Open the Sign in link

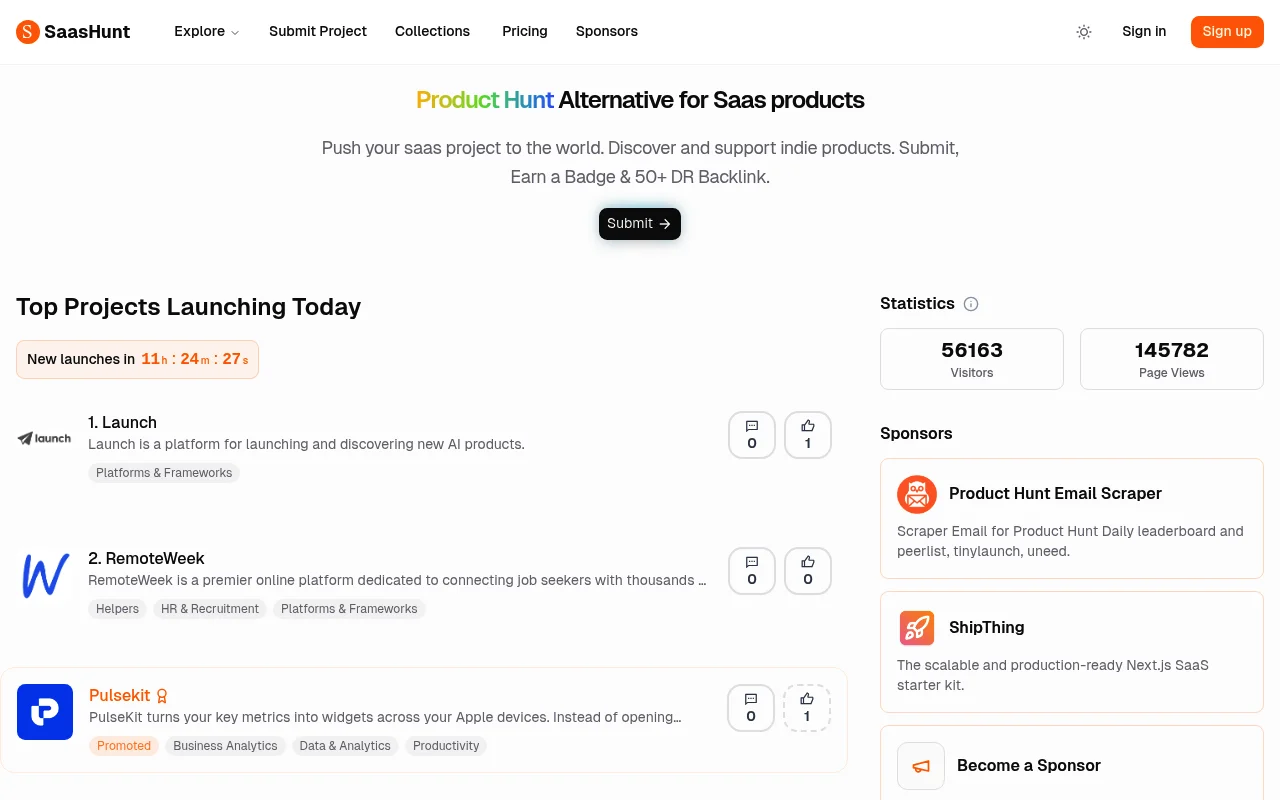point(1144,32)
